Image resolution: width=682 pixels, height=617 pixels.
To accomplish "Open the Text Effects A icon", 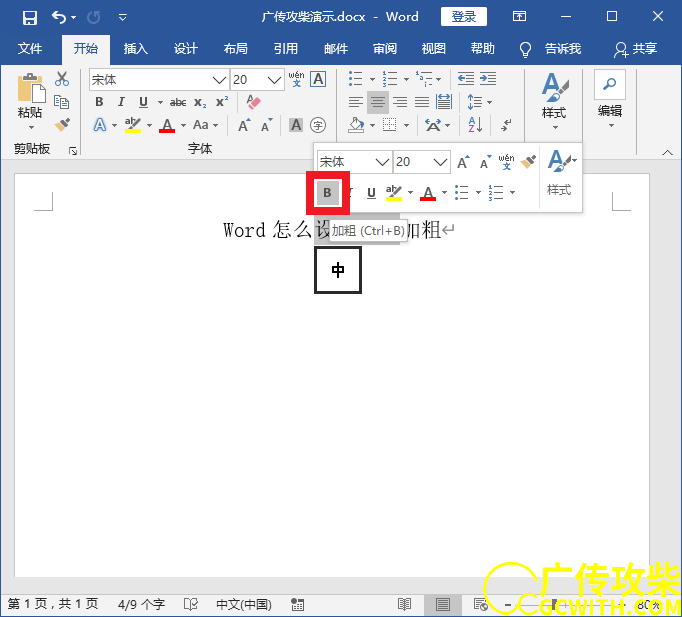I will 100,125.
